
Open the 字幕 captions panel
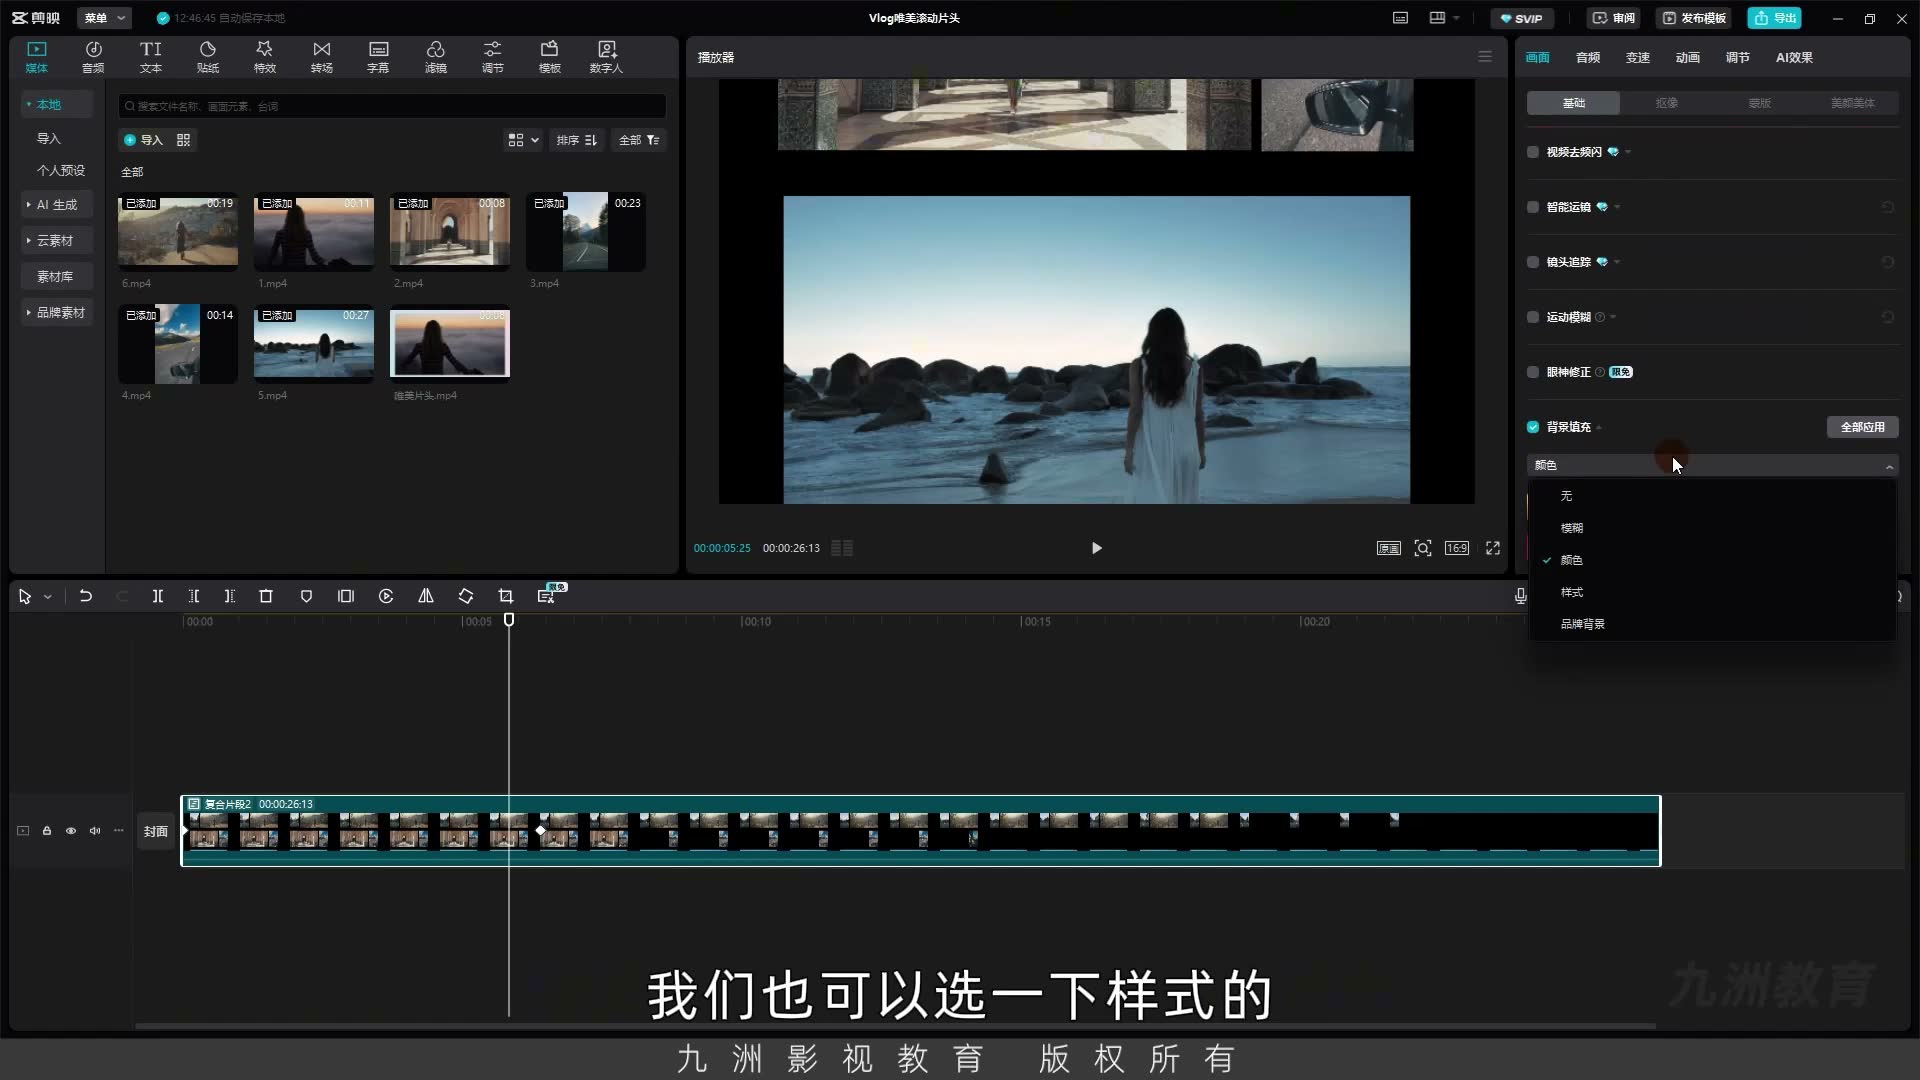[x=378, y=57]
